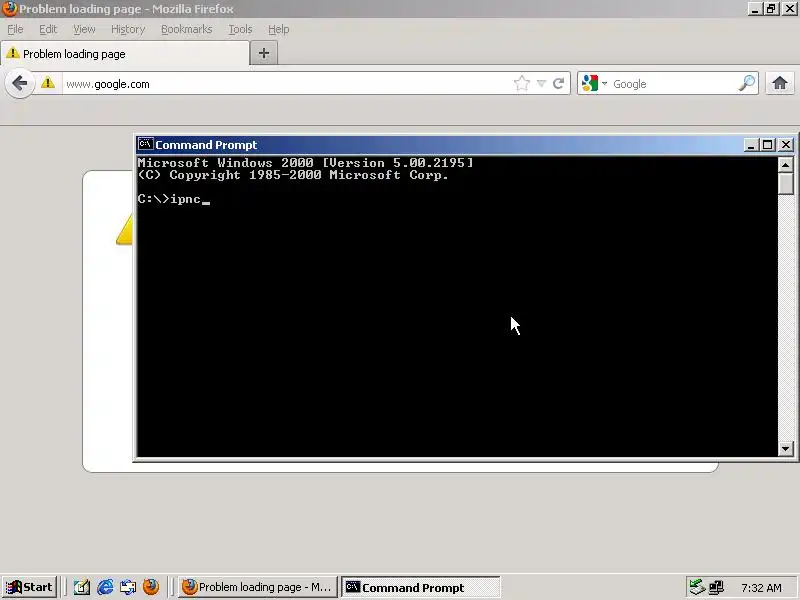
Task: Open the Edit menu
Action: click(48, 30)
